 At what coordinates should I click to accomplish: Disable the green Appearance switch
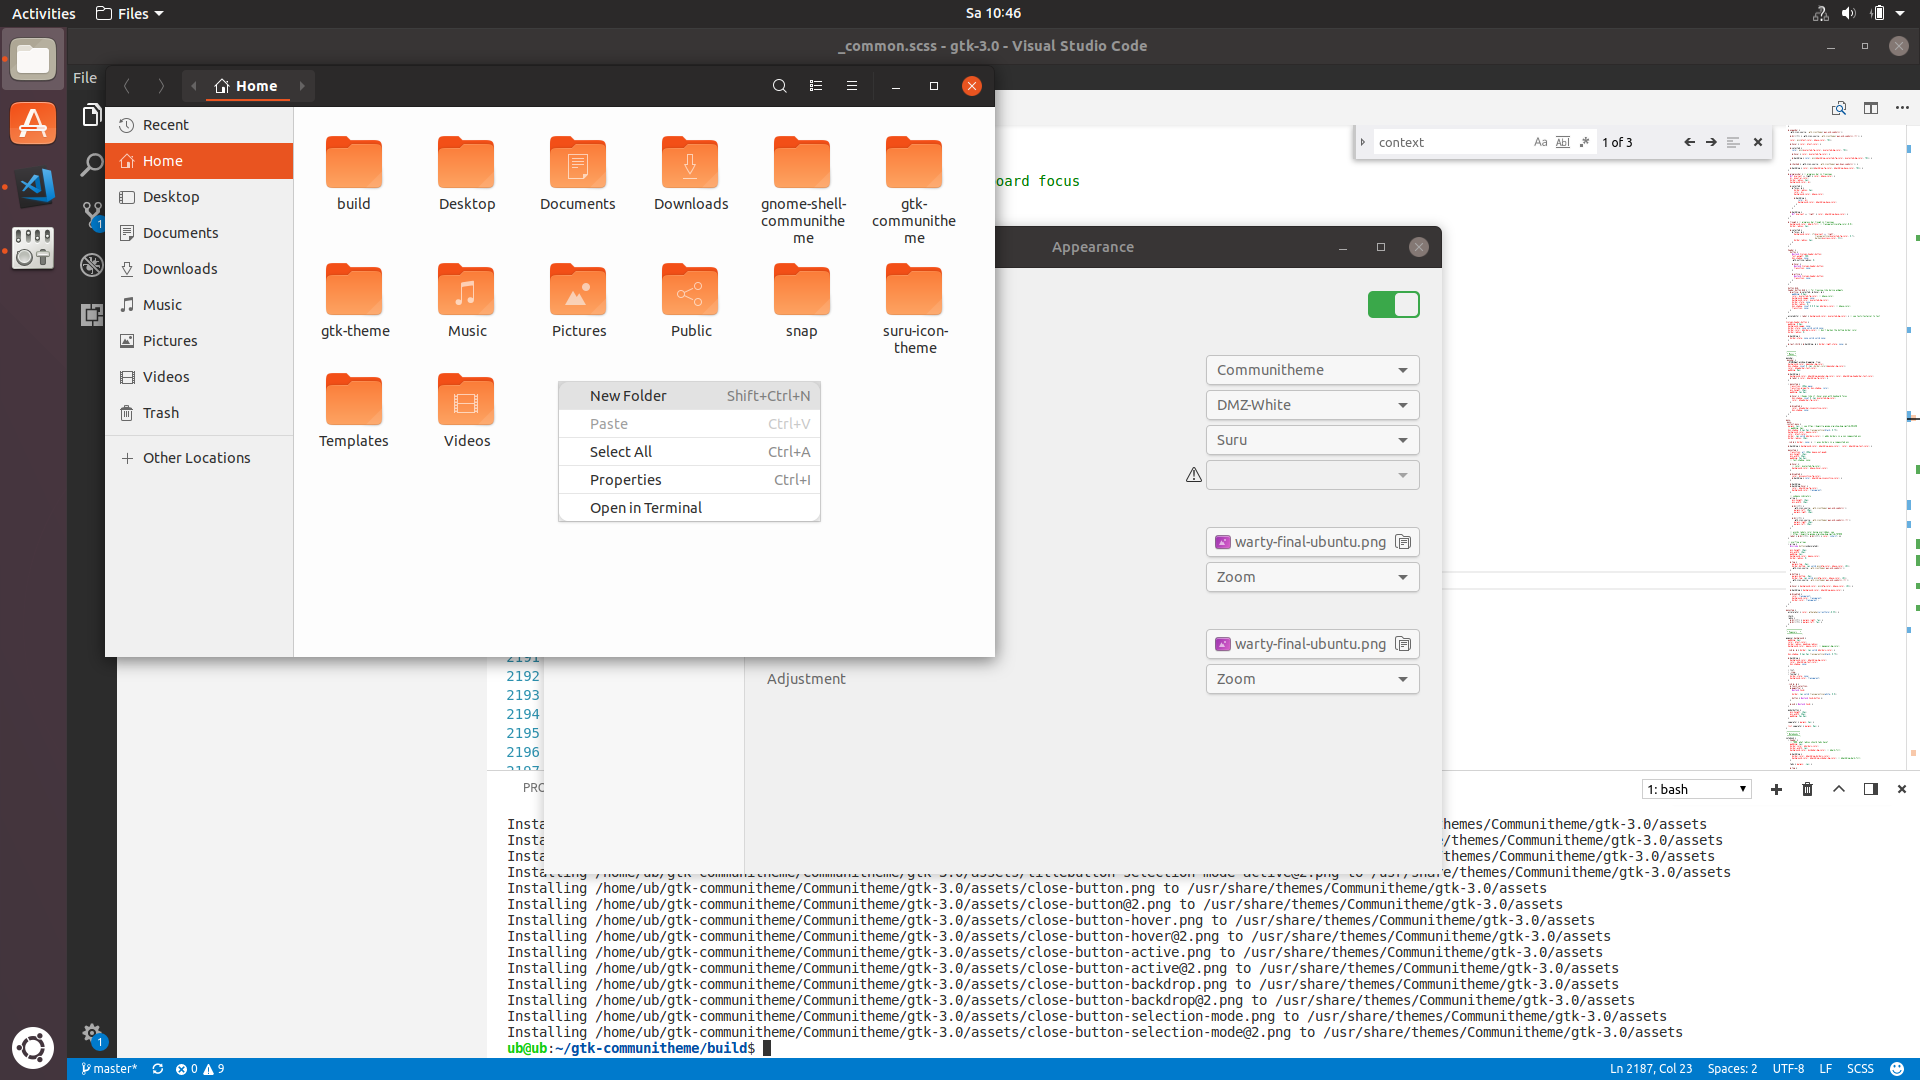point(1393,304)
